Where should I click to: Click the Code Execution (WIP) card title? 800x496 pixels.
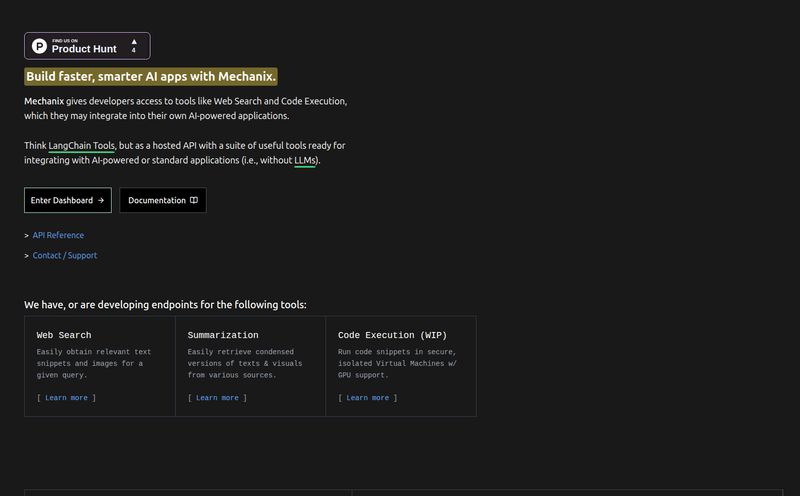click(x=392, y=335)
